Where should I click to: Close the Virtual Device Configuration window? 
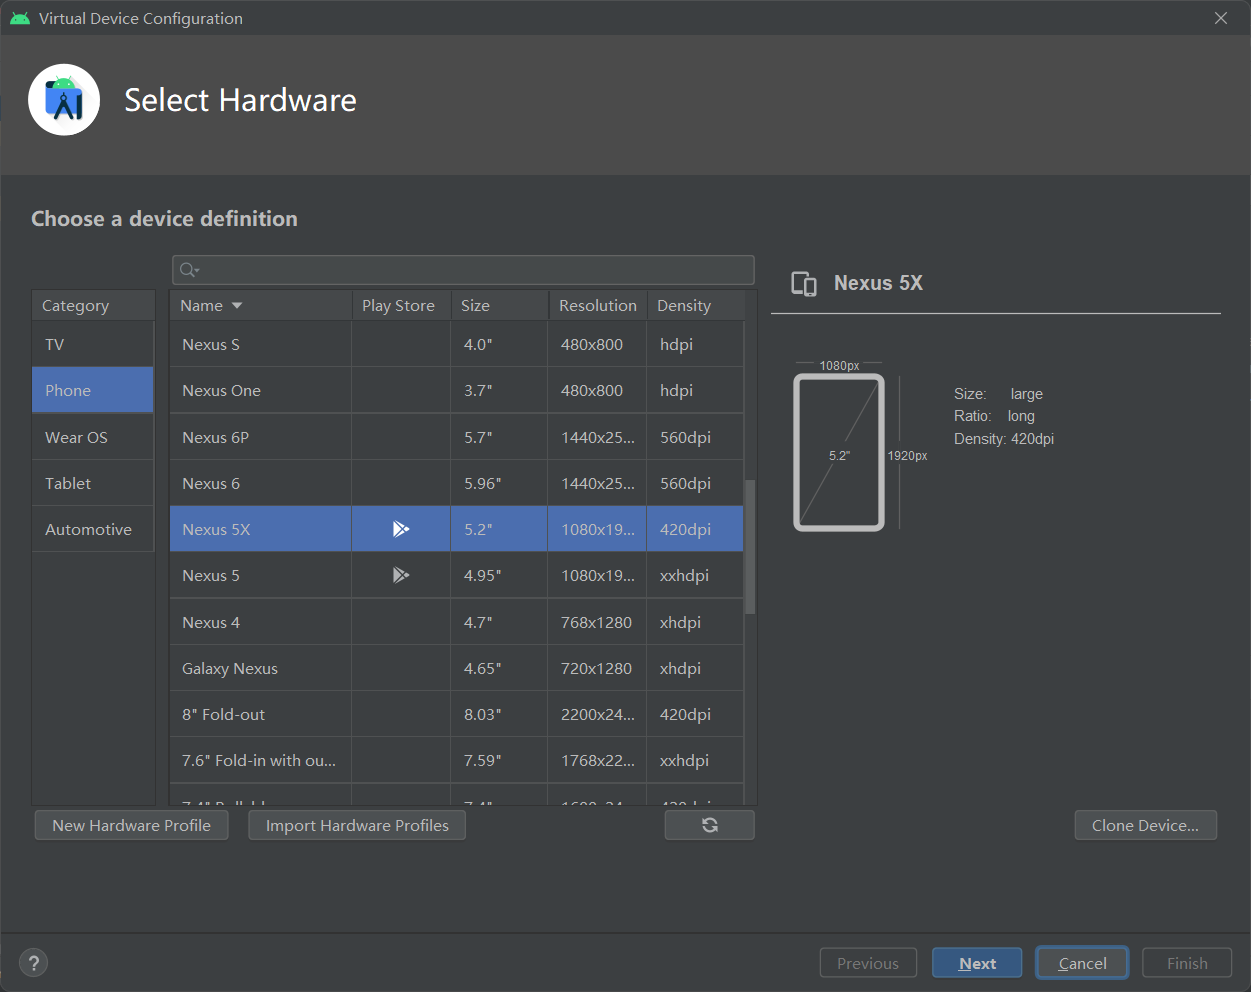tap(1221, 18)
